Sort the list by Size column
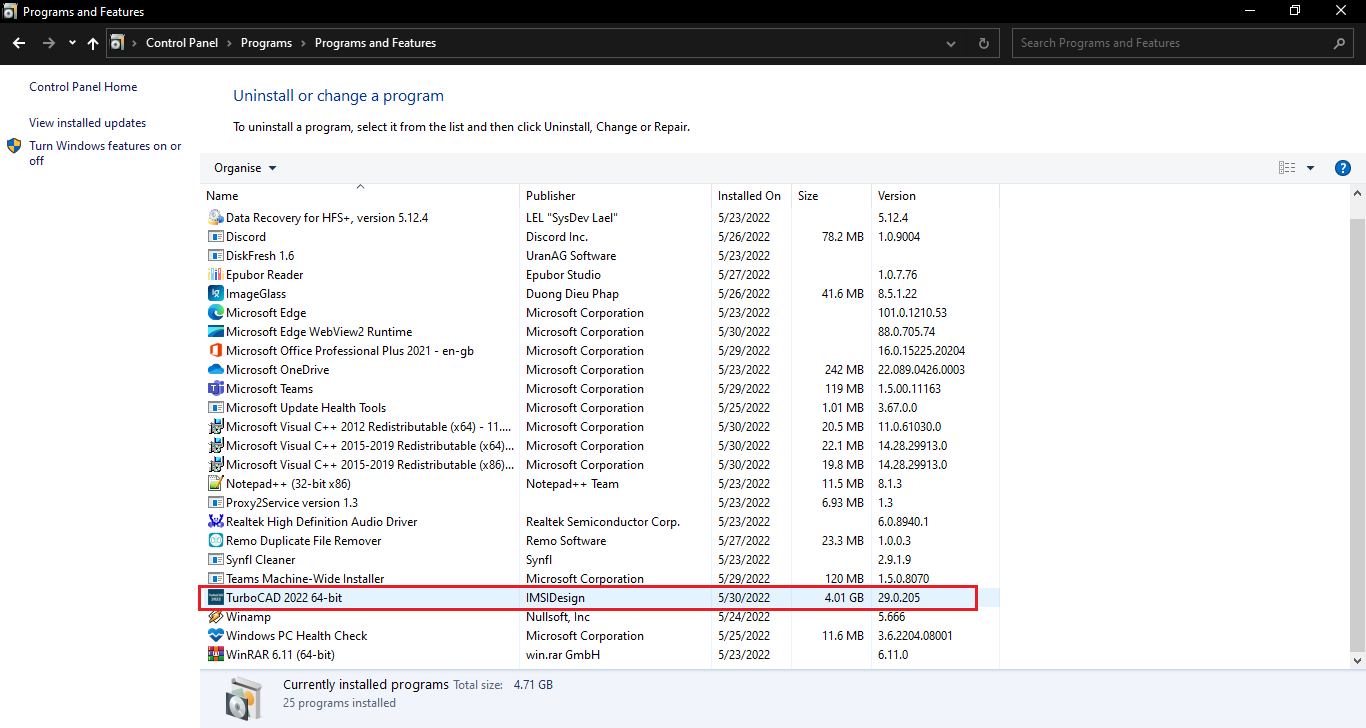 pos(832,196)
